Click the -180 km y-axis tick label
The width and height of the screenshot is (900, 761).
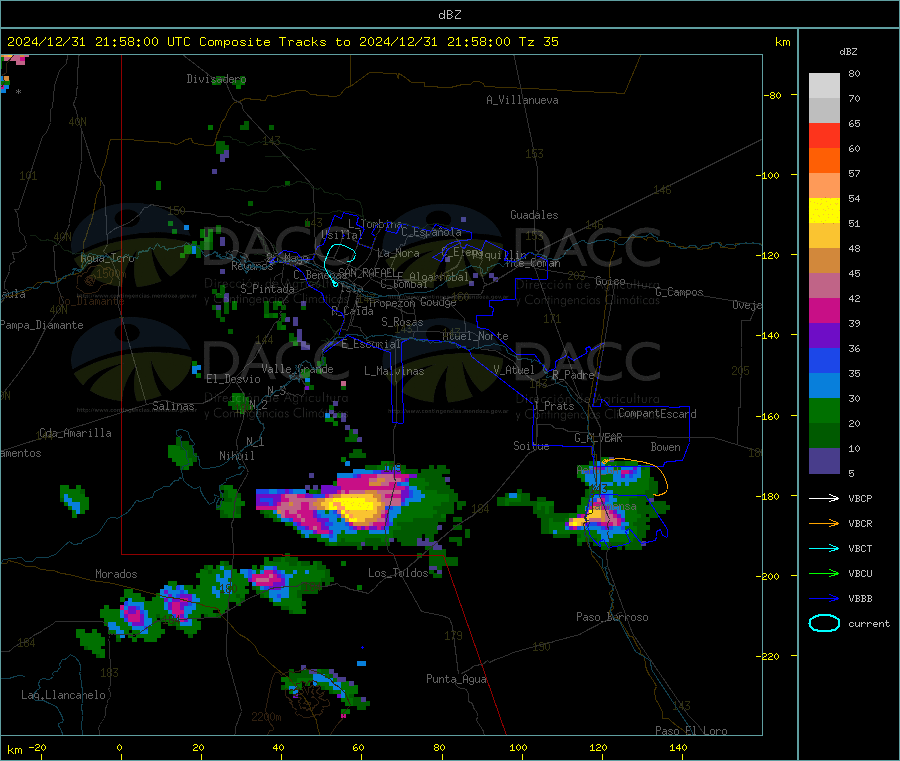771,496
